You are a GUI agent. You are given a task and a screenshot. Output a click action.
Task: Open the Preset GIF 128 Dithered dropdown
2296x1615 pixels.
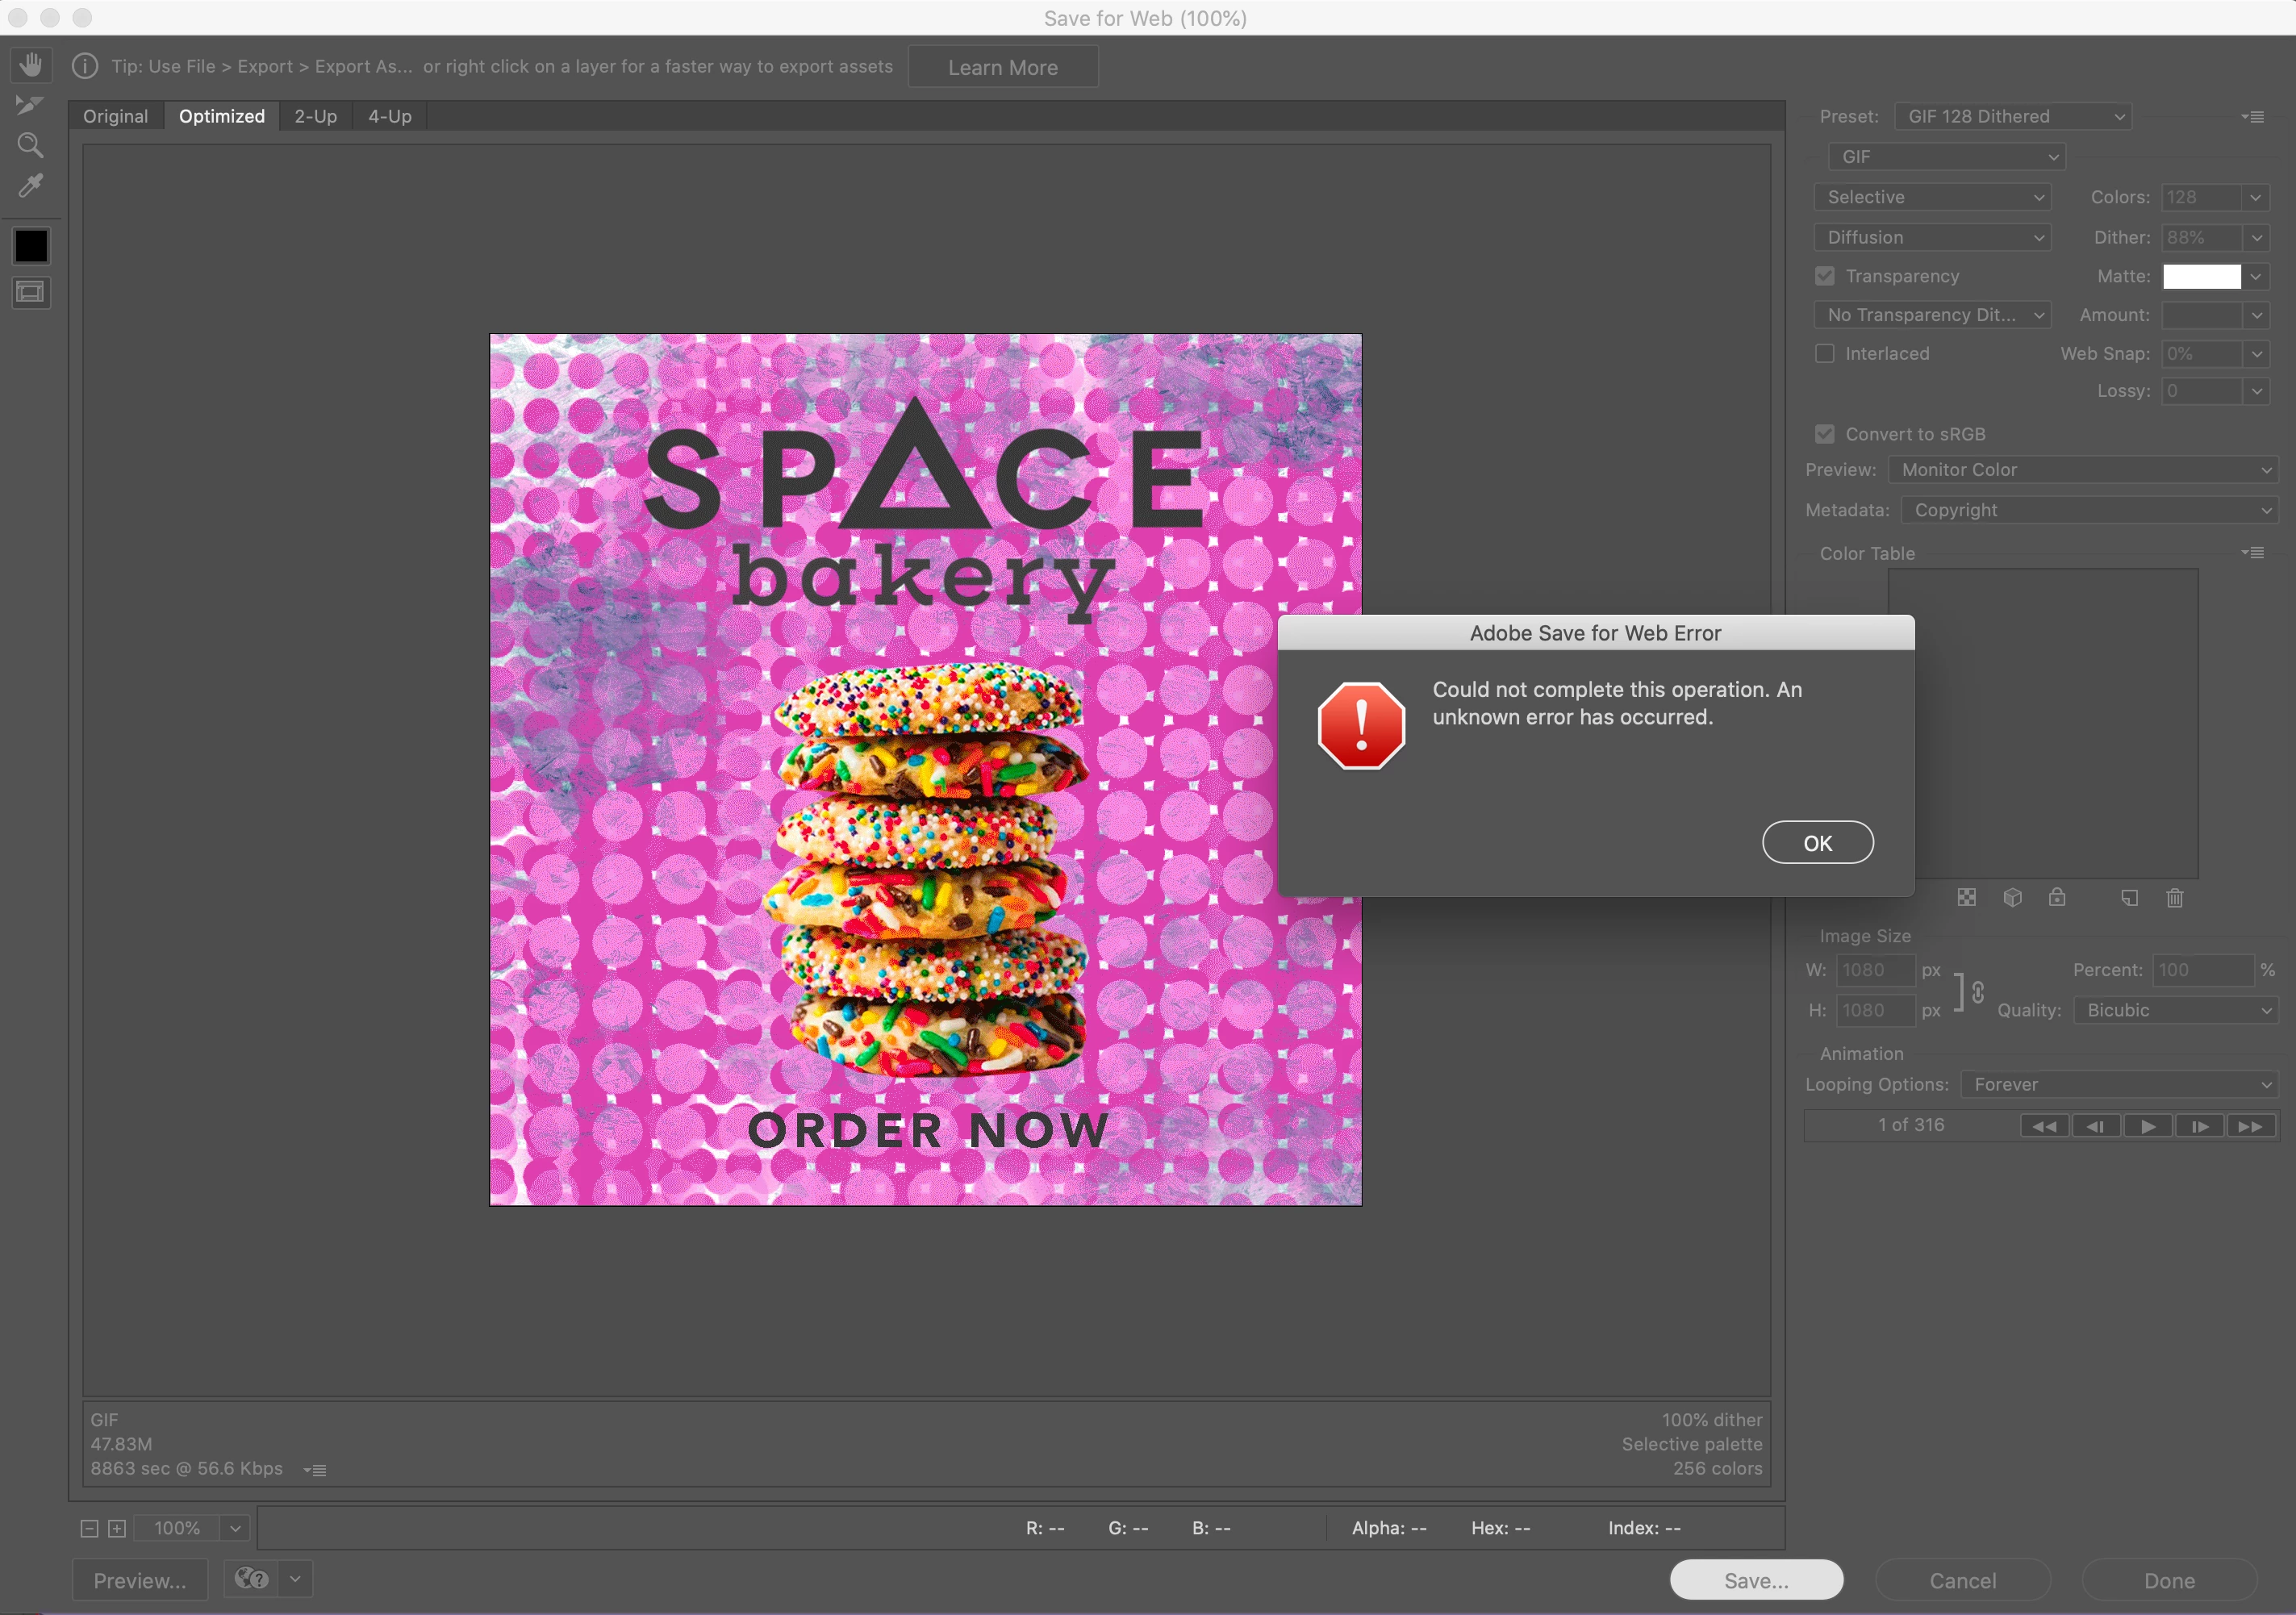pos(2012,117)
